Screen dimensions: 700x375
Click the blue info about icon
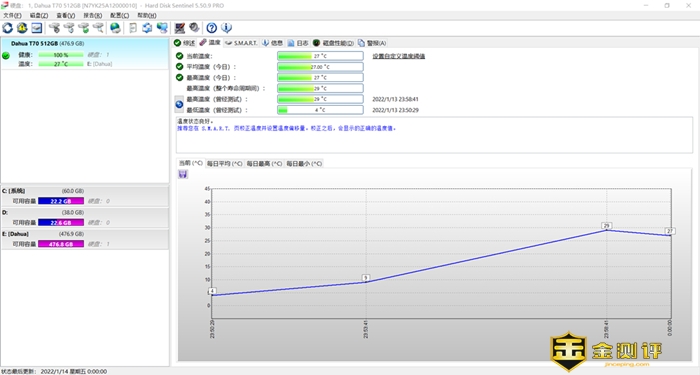point(226,28)
